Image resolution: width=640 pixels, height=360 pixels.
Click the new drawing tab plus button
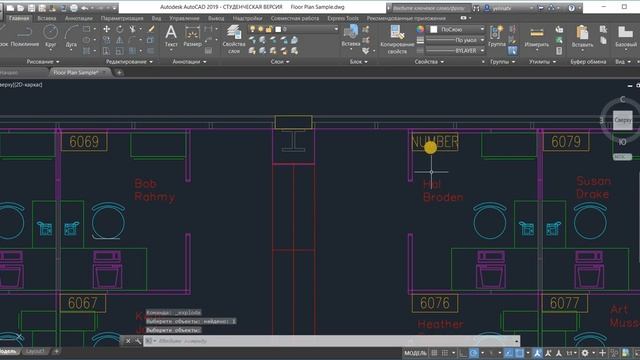point(119,73)
